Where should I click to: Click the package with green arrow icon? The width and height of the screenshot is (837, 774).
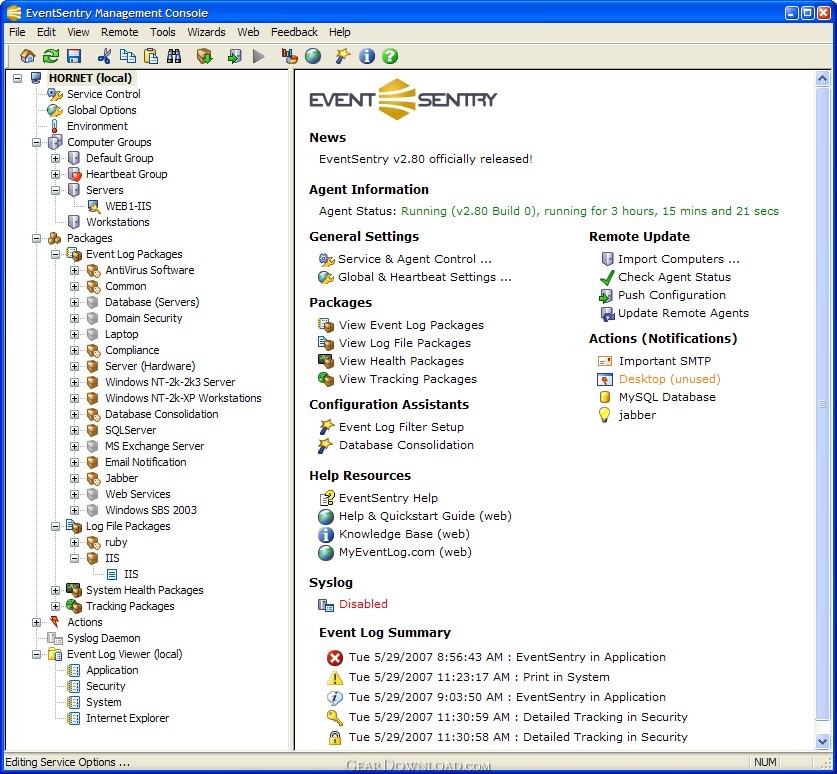tap(204, 56)
